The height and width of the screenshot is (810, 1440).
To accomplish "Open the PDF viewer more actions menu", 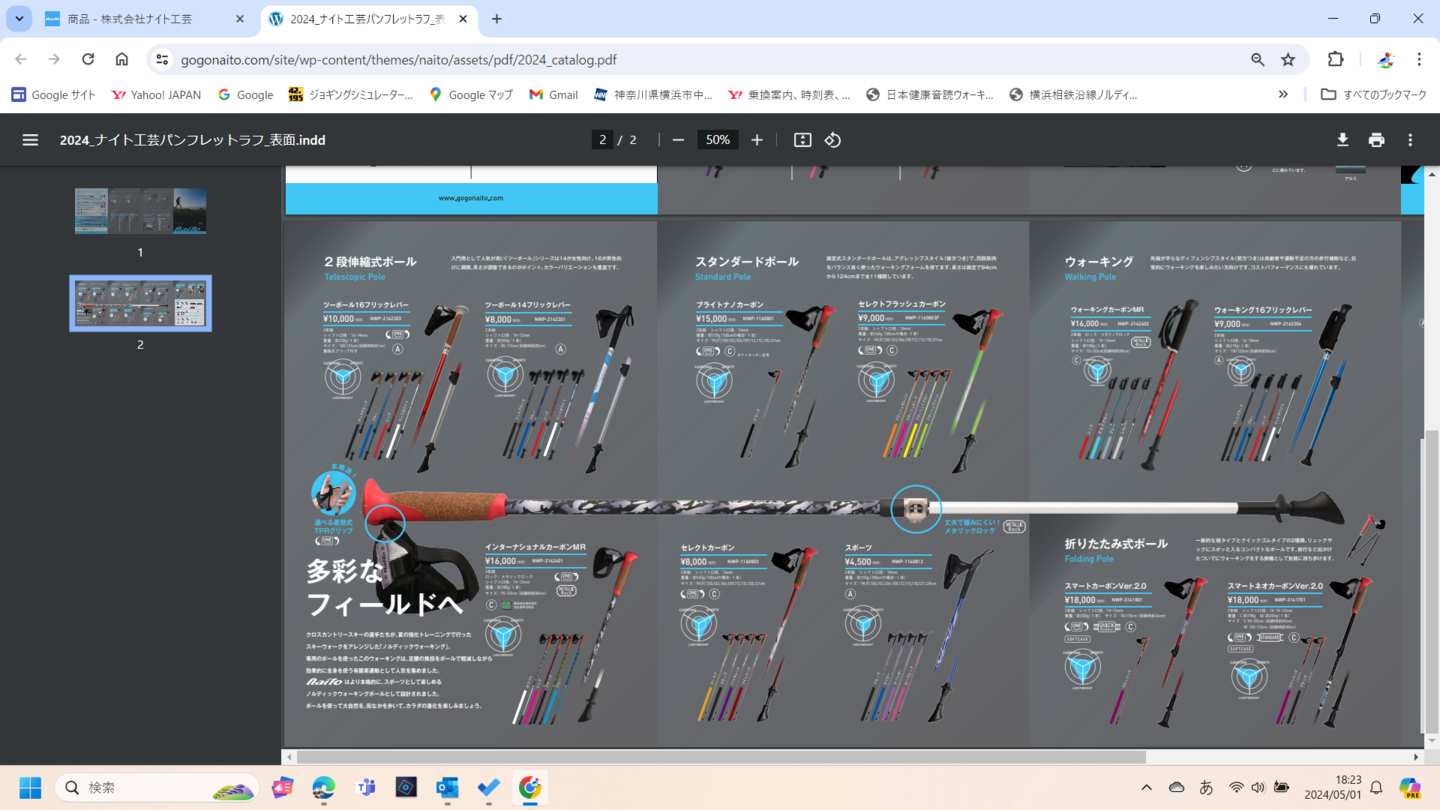I will tap(1410, 140).
